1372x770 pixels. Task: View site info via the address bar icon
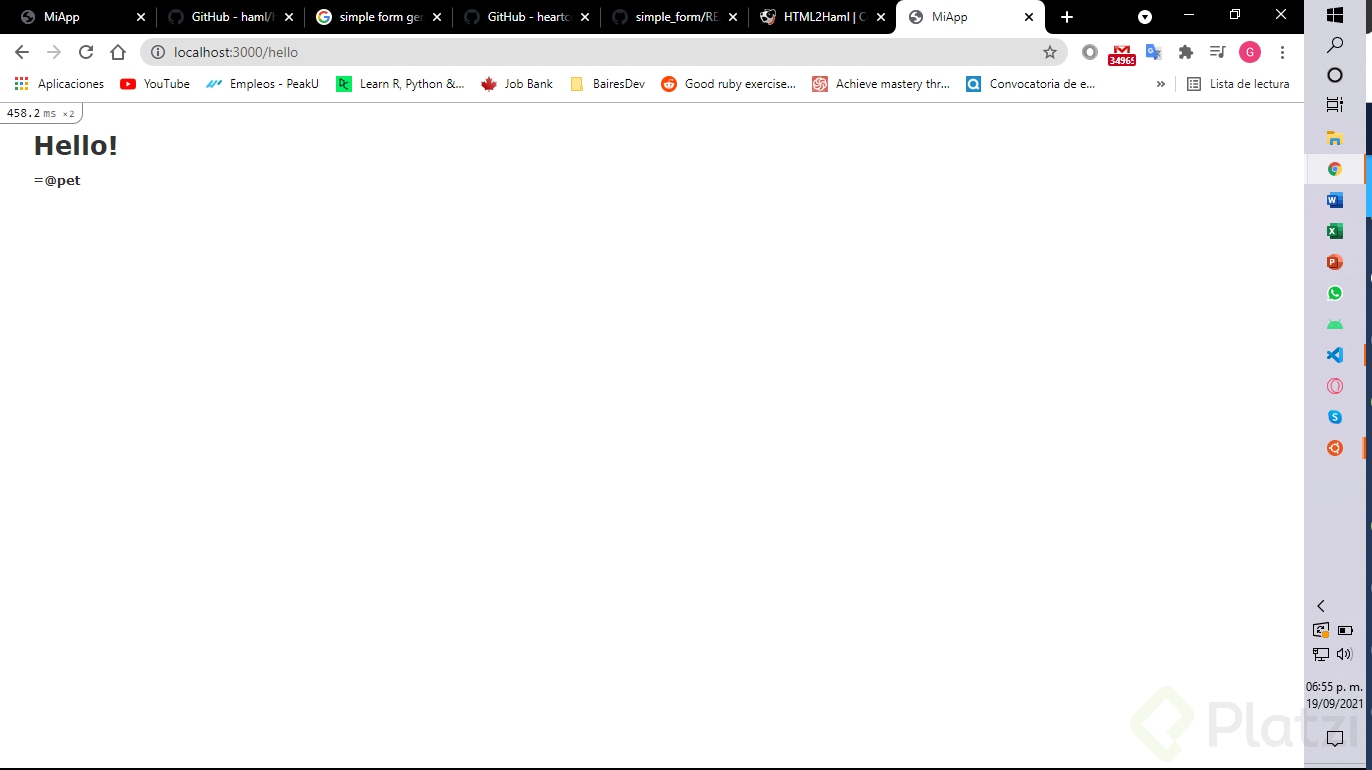(x=158, y=52)
